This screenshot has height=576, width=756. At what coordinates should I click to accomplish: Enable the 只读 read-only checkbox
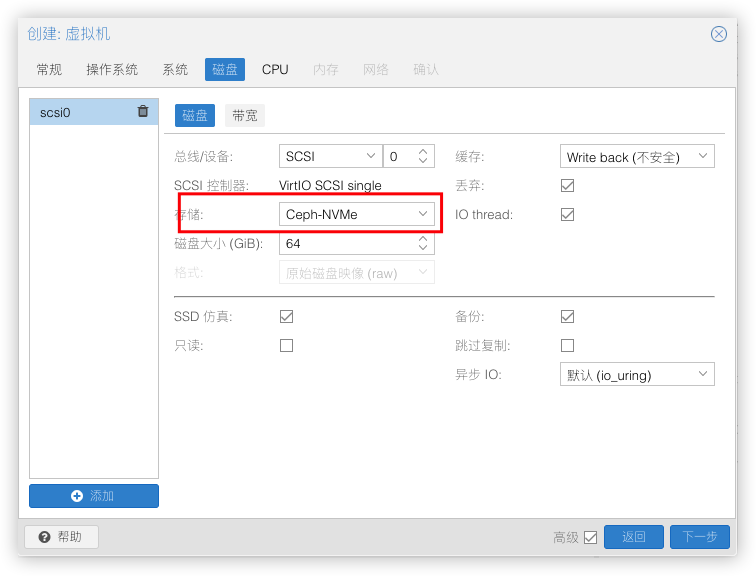coord(286,346)
